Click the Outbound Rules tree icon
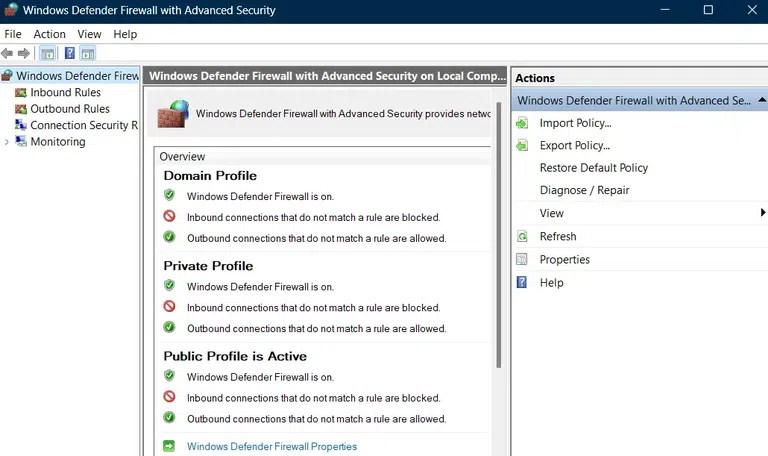 coord(21,109)
